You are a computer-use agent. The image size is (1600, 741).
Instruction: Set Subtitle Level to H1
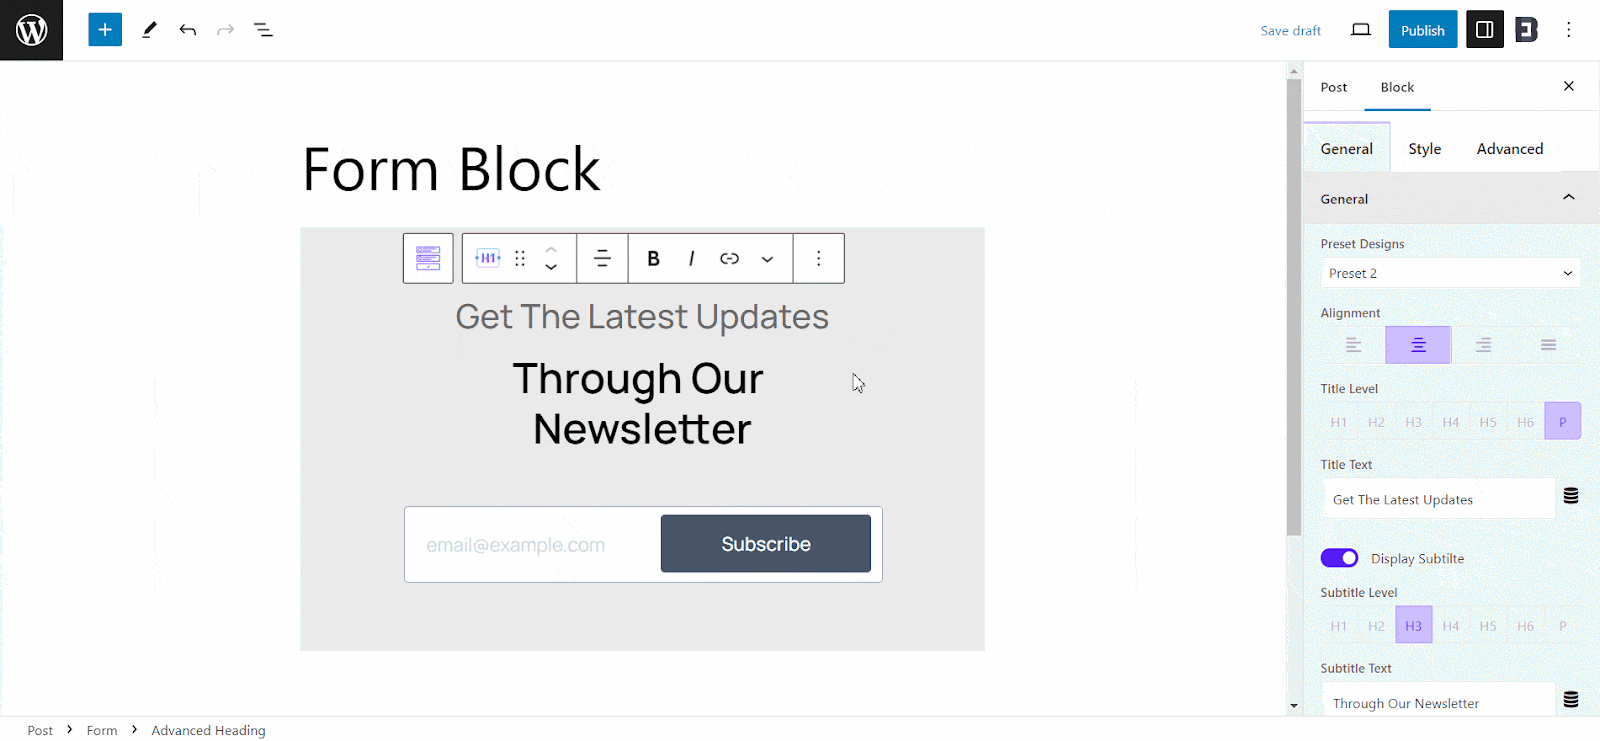point(1338,624)
